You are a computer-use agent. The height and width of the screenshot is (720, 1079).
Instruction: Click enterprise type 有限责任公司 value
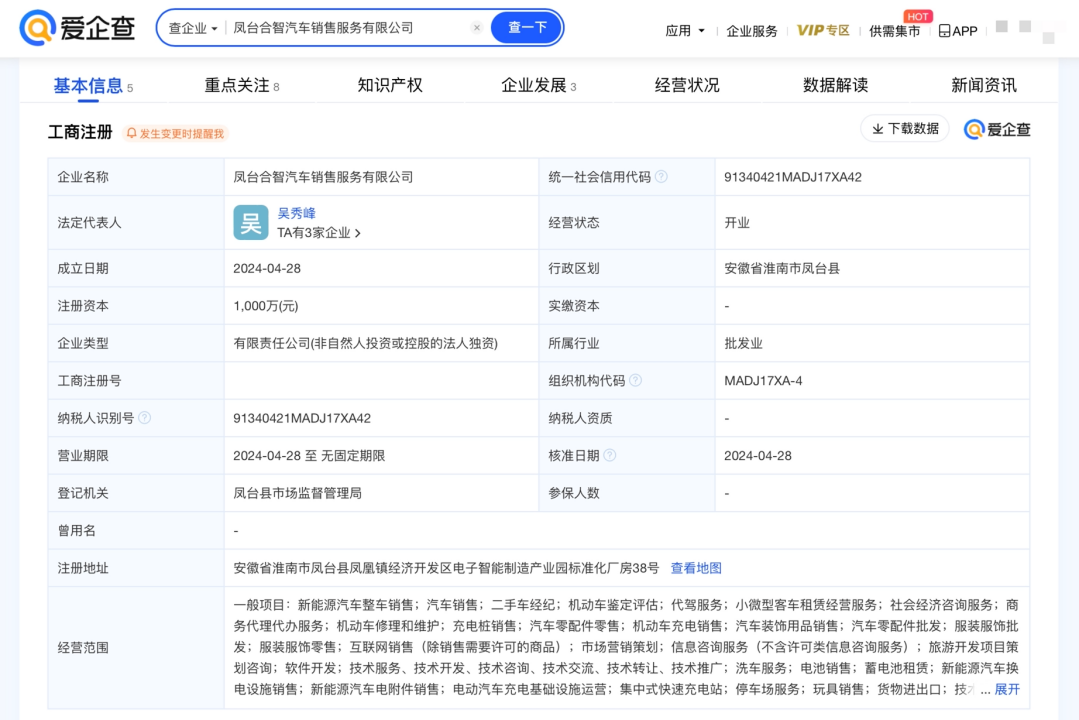[365, 343]
